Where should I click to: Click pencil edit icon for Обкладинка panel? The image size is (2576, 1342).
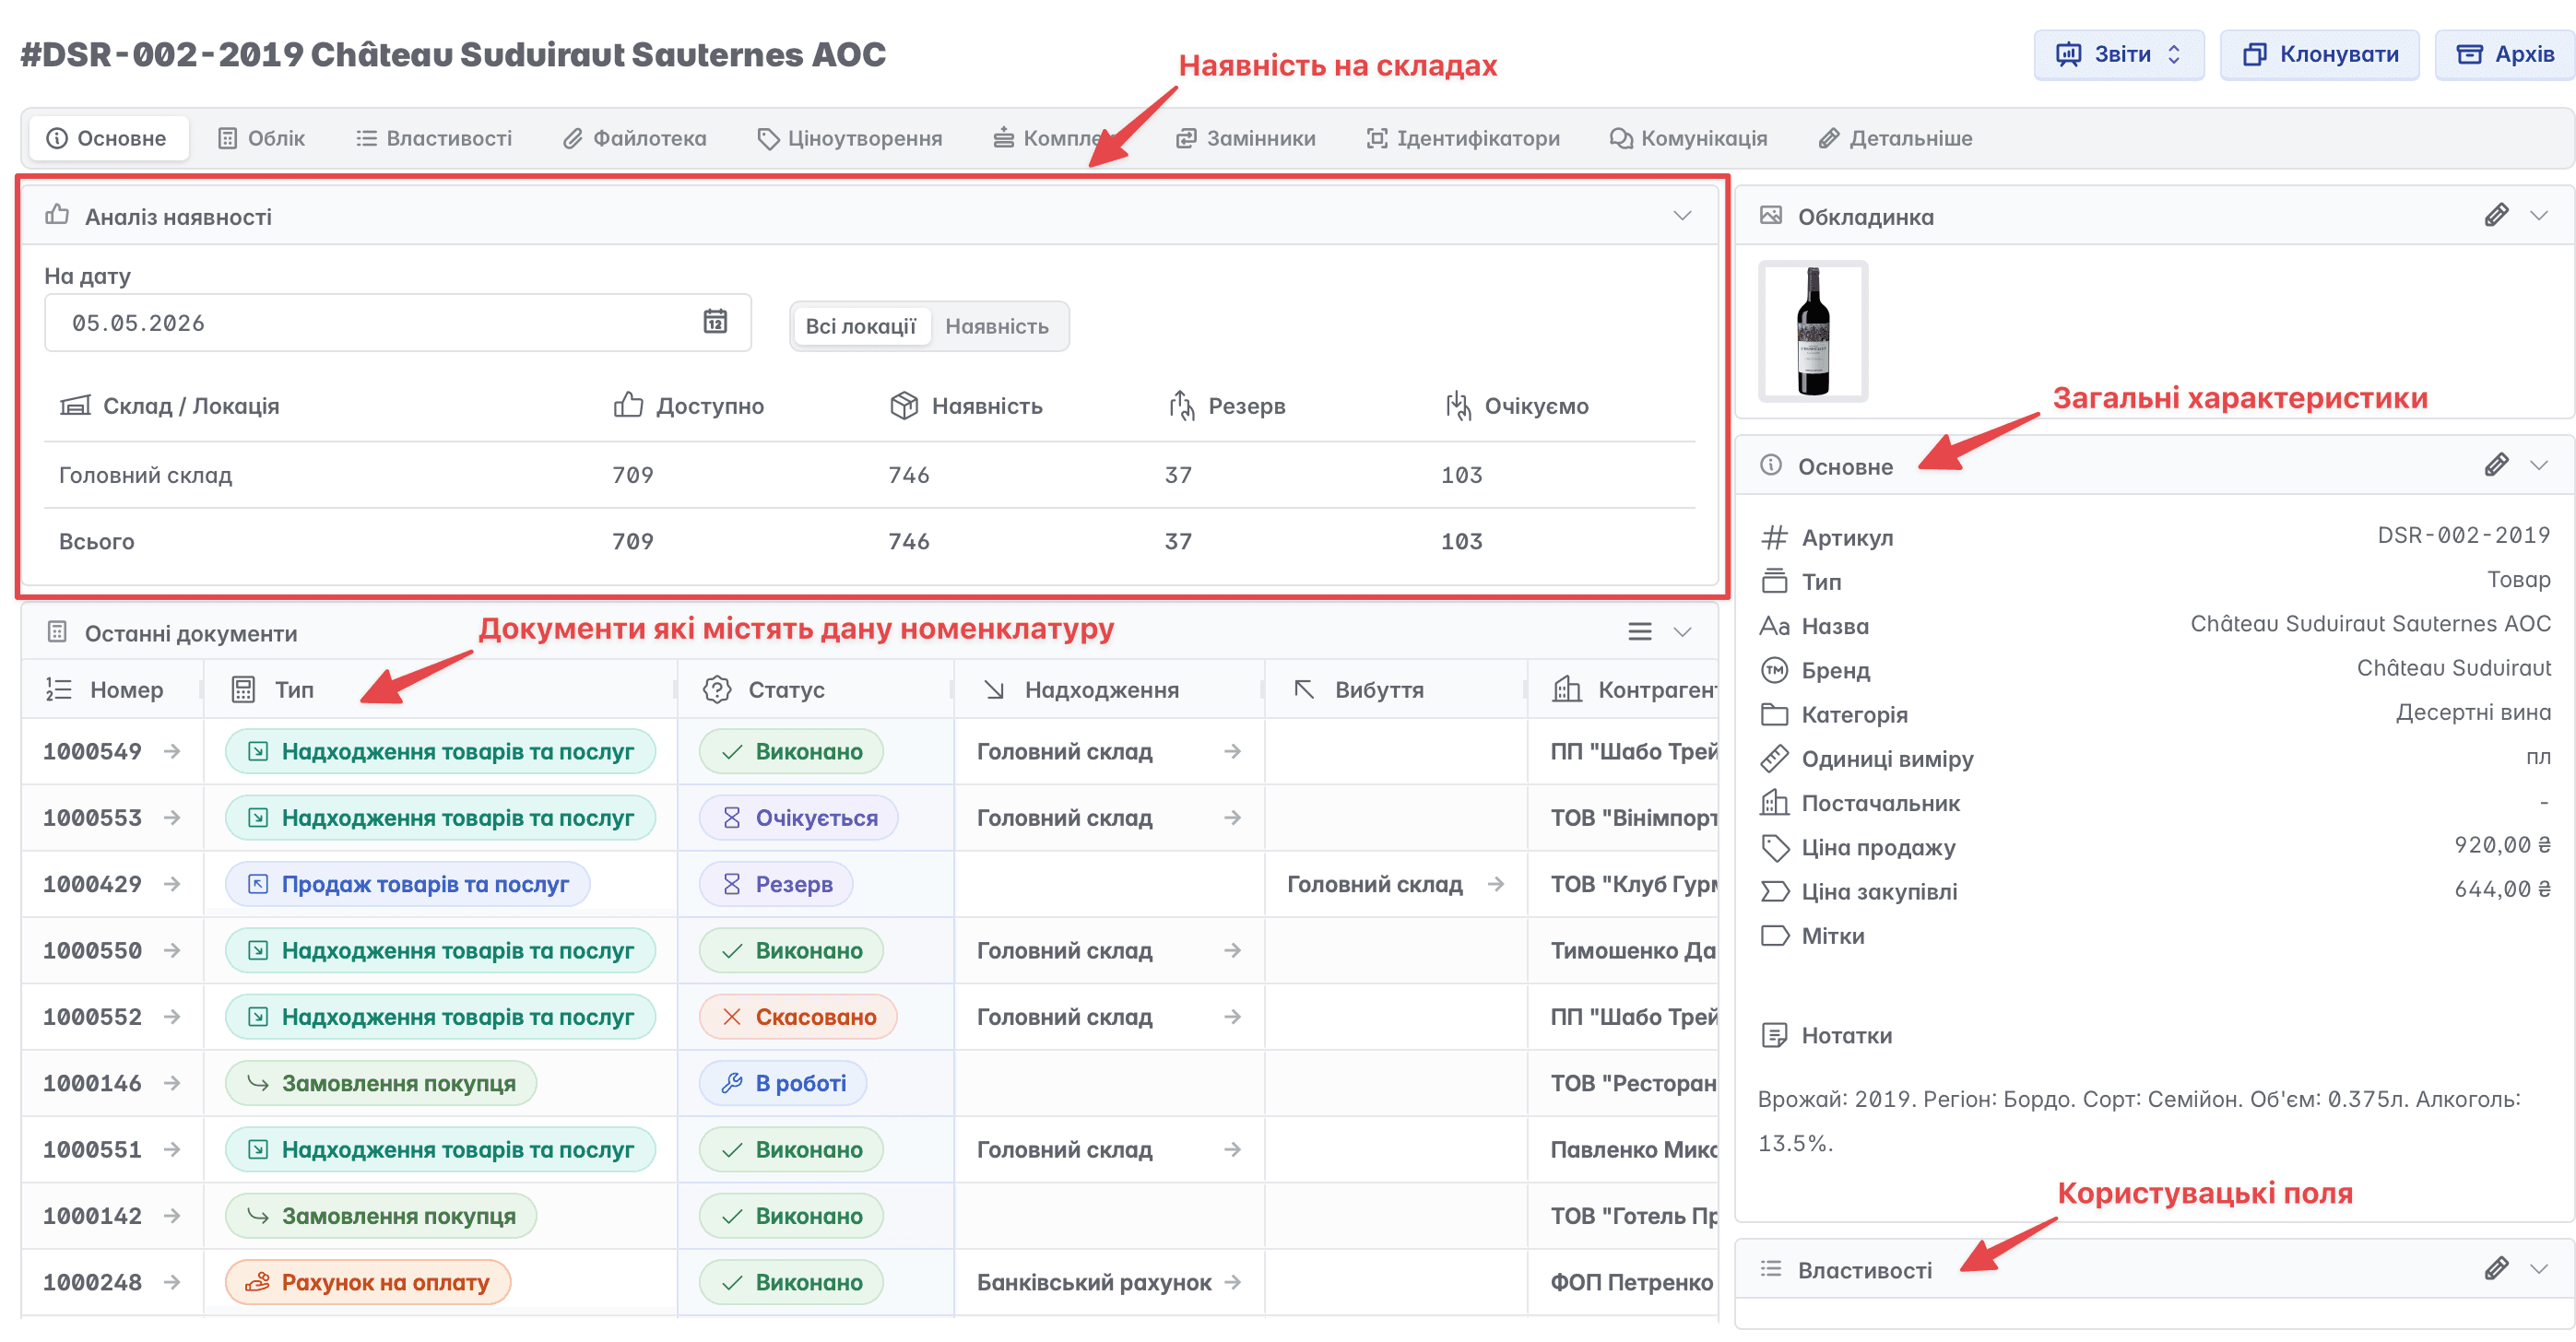tap(2496, 216)
